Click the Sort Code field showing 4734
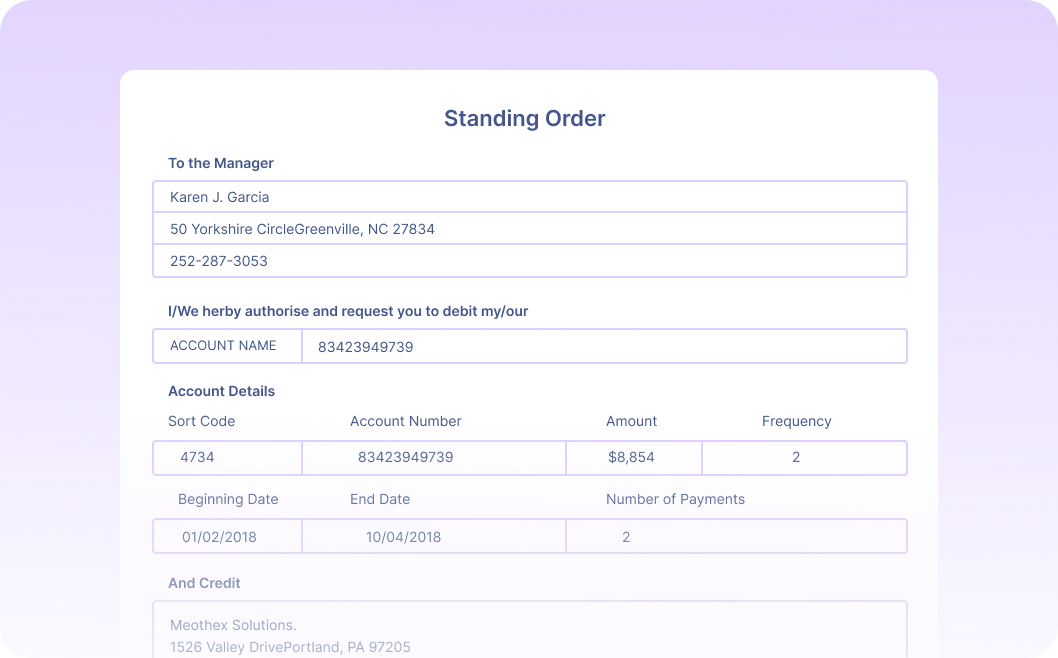 coord(227,458)
